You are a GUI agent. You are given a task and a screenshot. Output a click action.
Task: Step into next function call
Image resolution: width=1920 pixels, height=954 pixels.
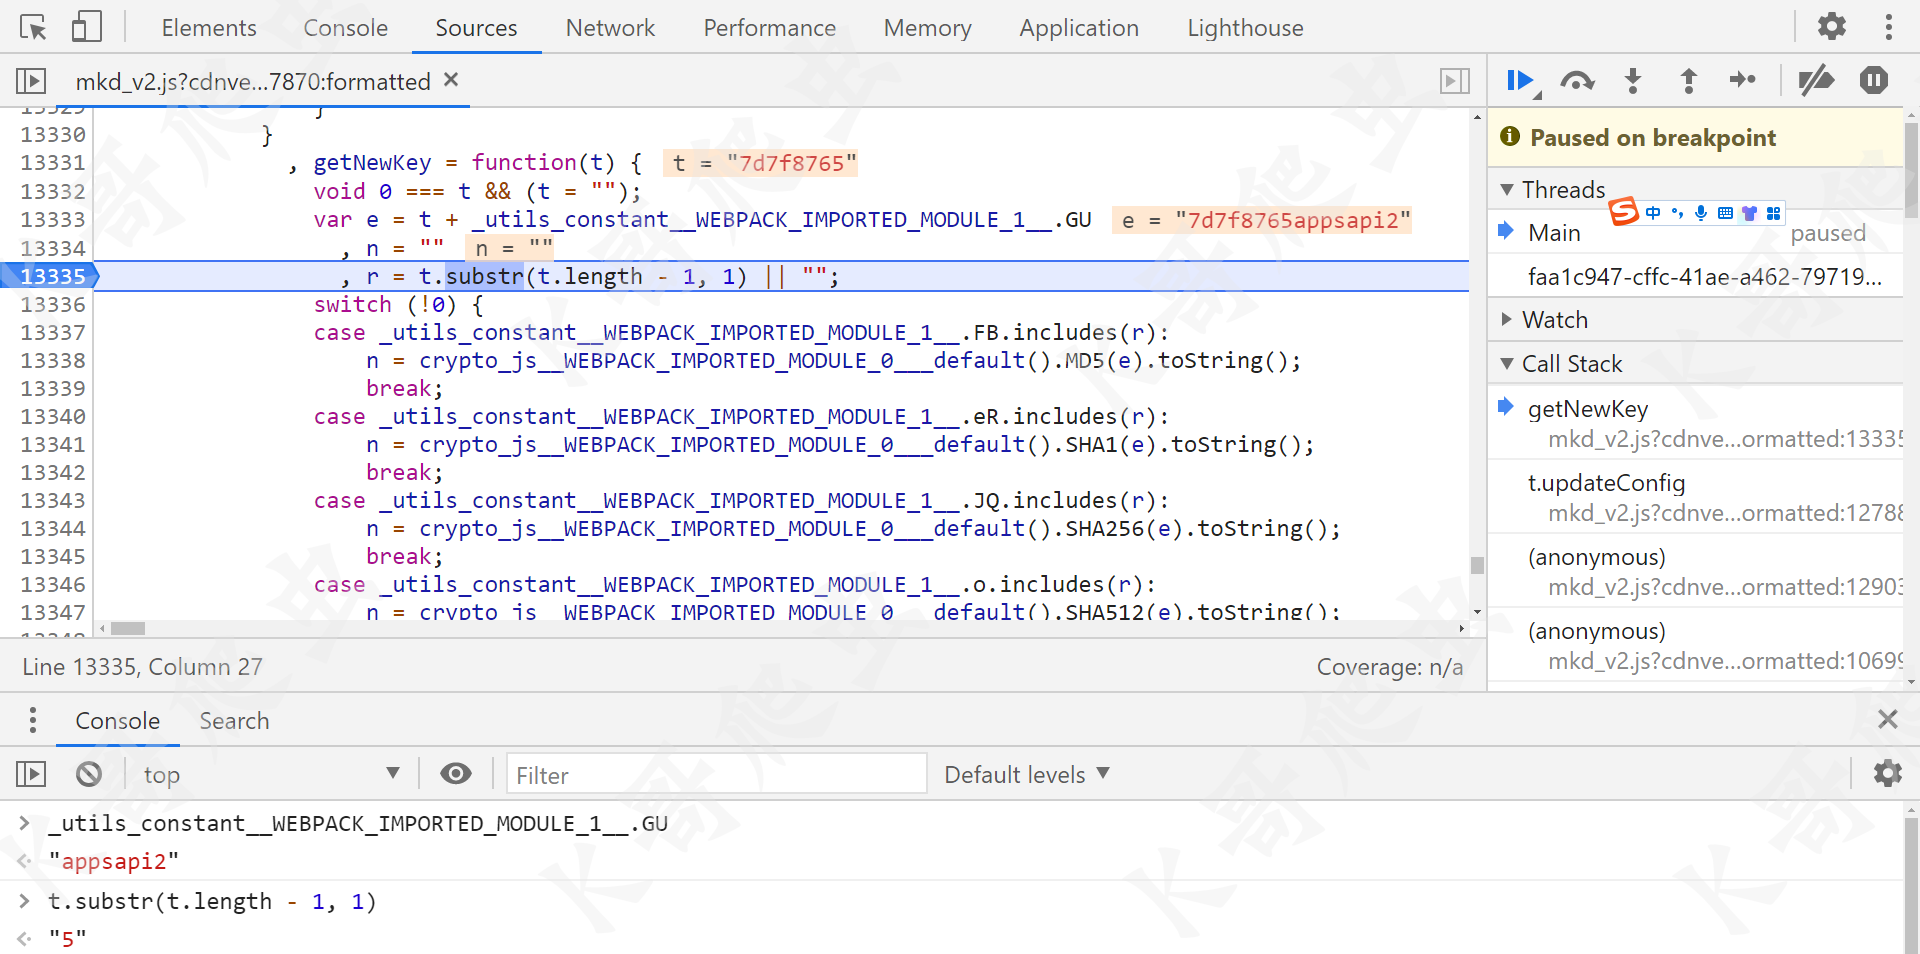[x=1633, y=81]
